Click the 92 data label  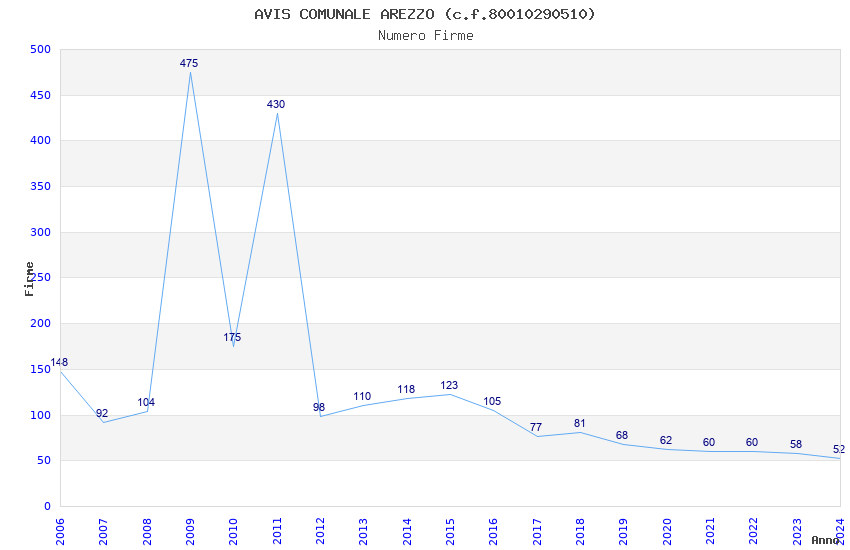point(102,413)
